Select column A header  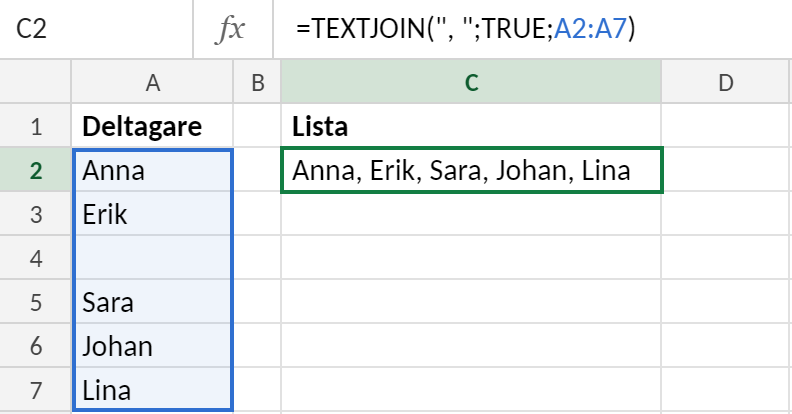(x=152, y=82)
